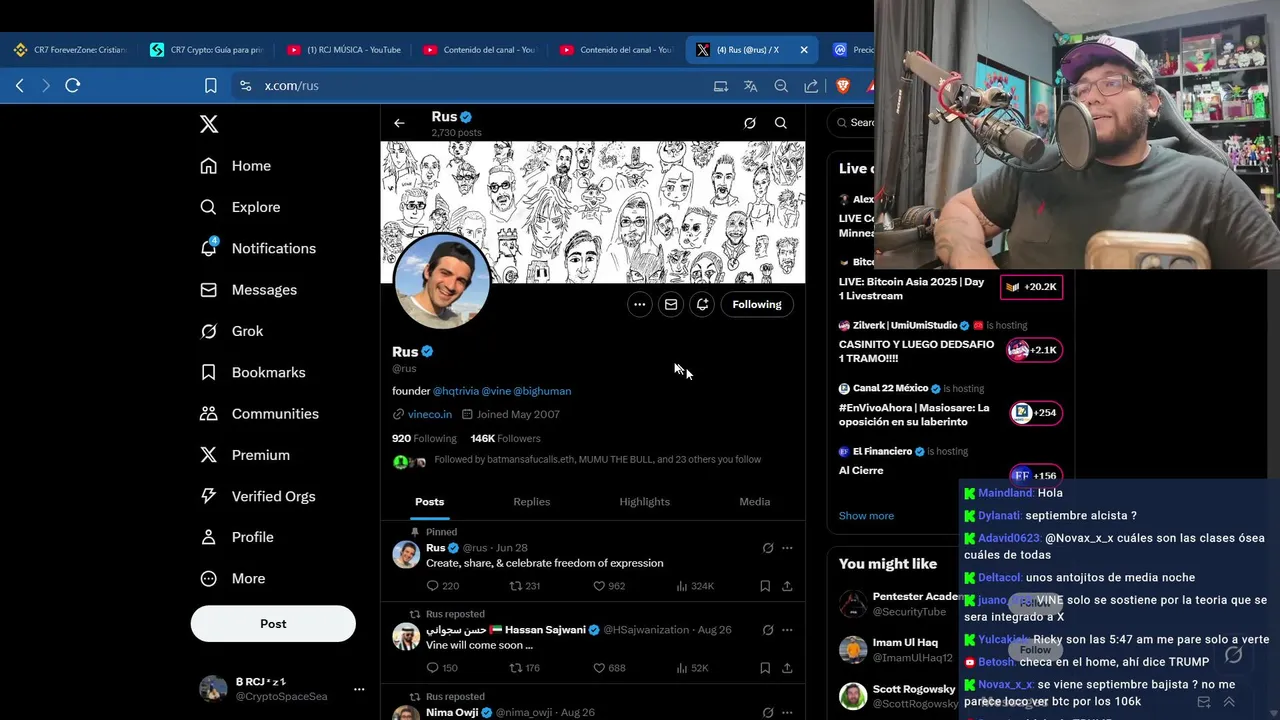Screen dimensions: 1280x720
Task: Join the CASINITO live space +2.1K
Action: (x=1034, y=350)
